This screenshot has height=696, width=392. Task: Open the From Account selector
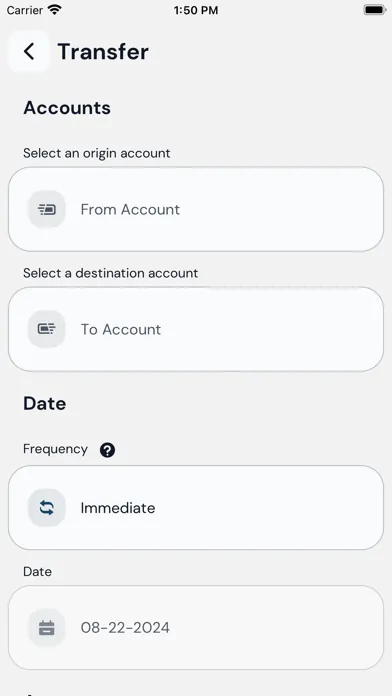click(196, 209)
